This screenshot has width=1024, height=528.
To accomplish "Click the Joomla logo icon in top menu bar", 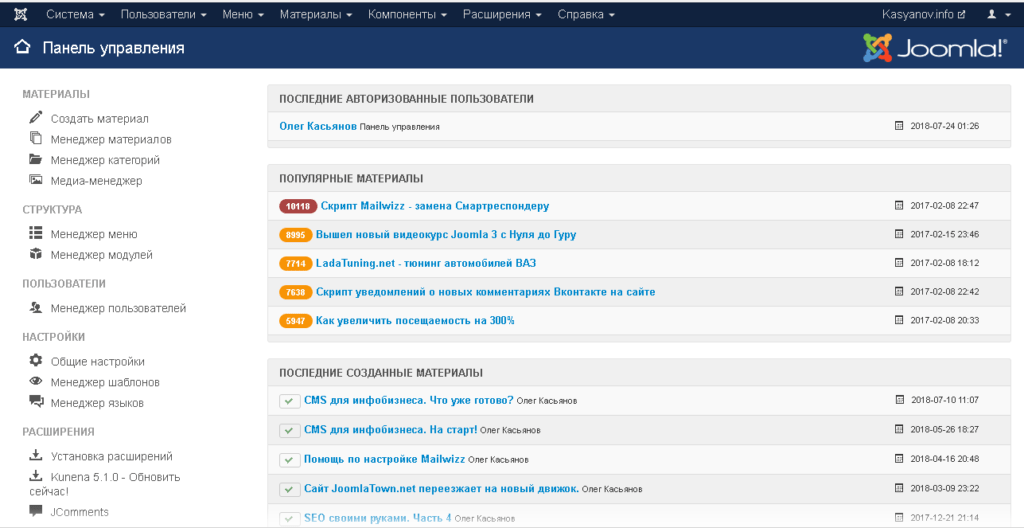I will [20, 14].
